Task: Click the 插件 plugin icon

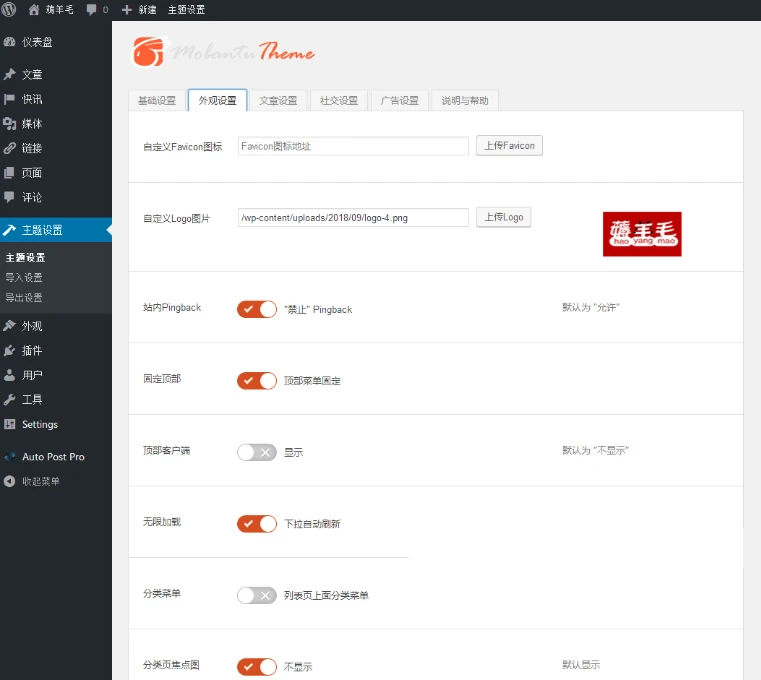Action: tap(10, 351)
